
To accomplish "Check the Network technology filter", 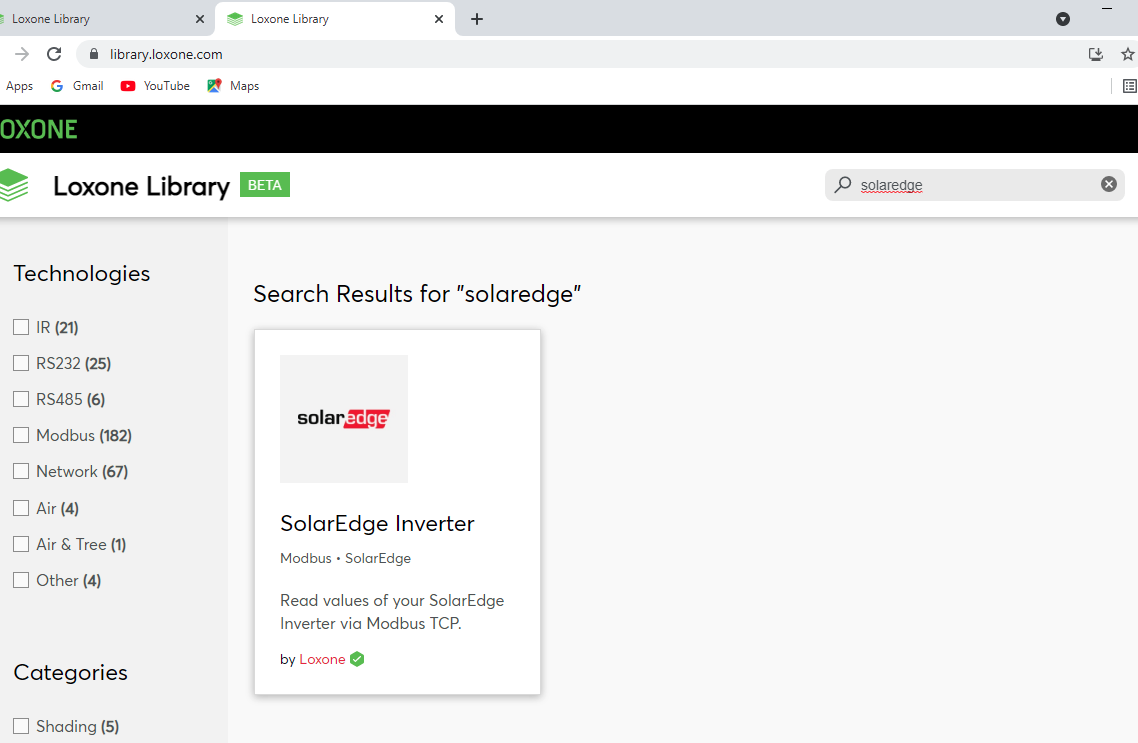I will click(x=21, y=471).
